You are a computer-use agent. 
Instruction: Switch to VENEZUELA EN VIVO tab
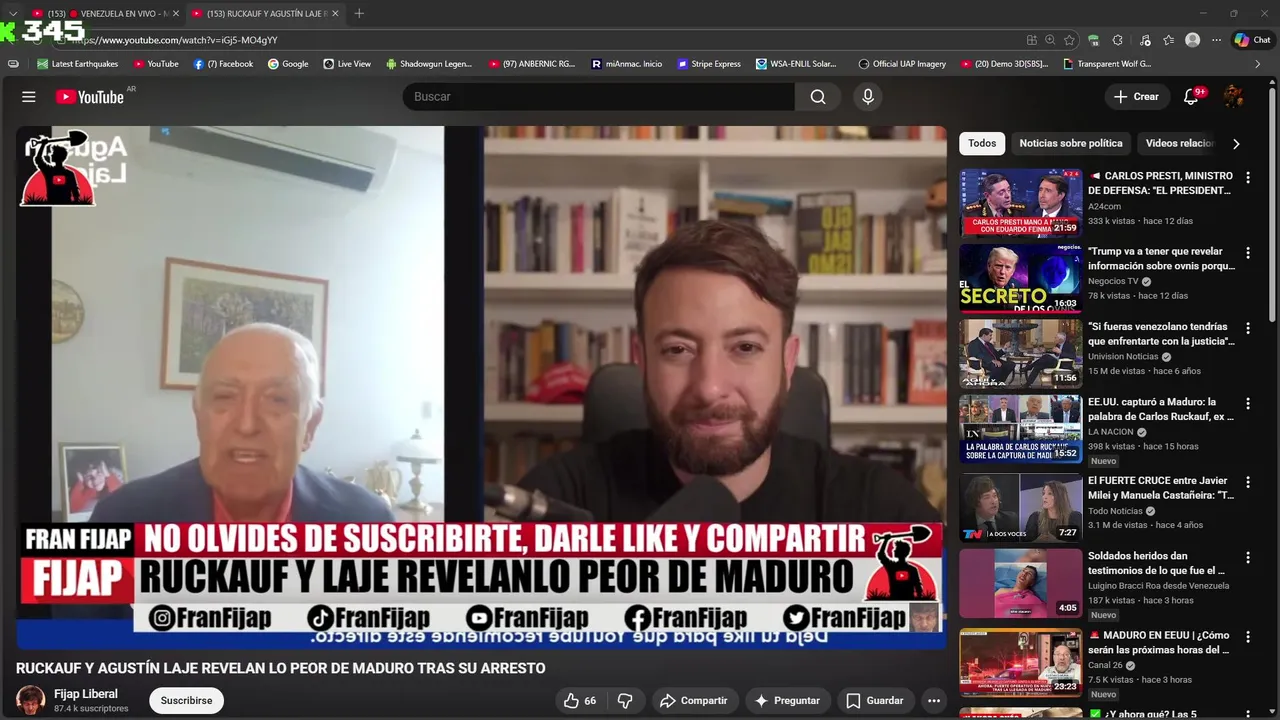pyautogui.click(x=105, y=14)
